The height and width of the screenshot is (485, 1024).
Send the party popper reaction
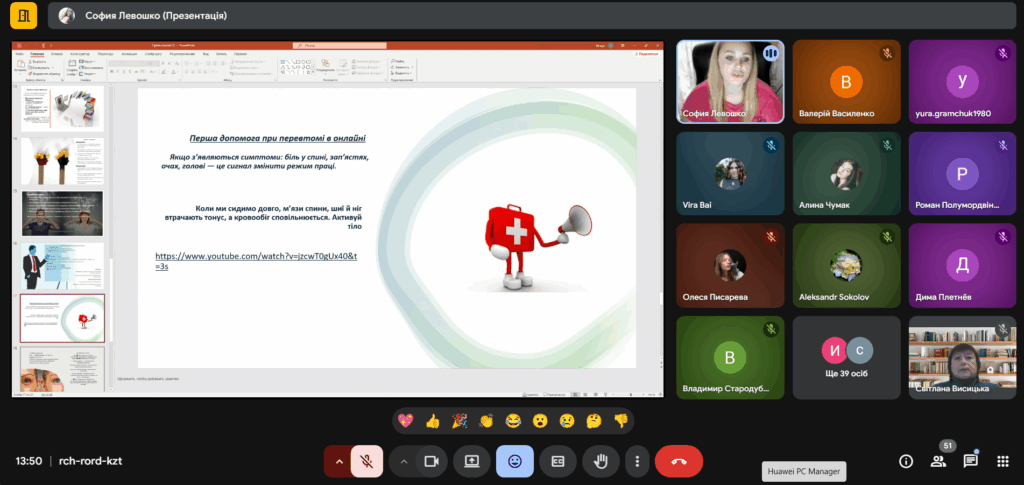(459, 420)
